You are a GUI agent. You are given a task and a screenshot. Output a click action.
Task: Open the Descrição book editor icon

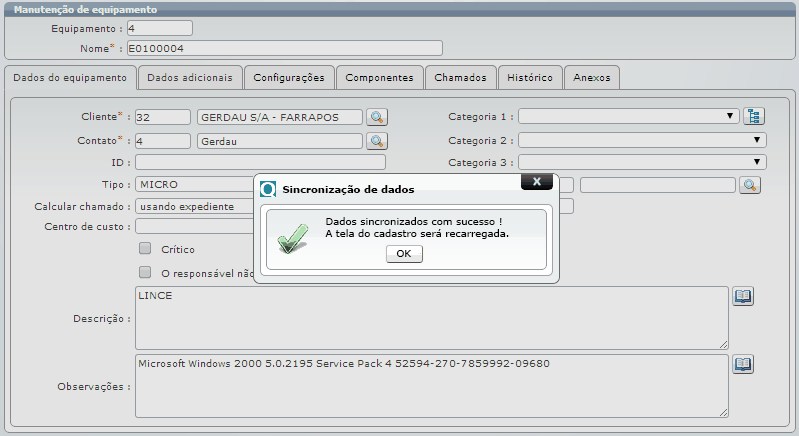point(743,297)
